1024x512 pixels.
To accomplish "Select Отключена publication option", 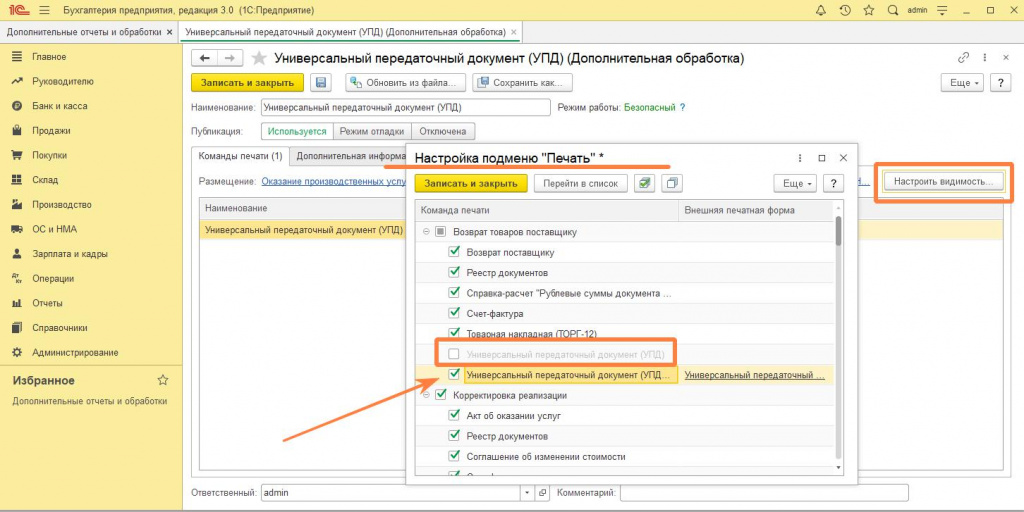I will [x=443, y=131].
